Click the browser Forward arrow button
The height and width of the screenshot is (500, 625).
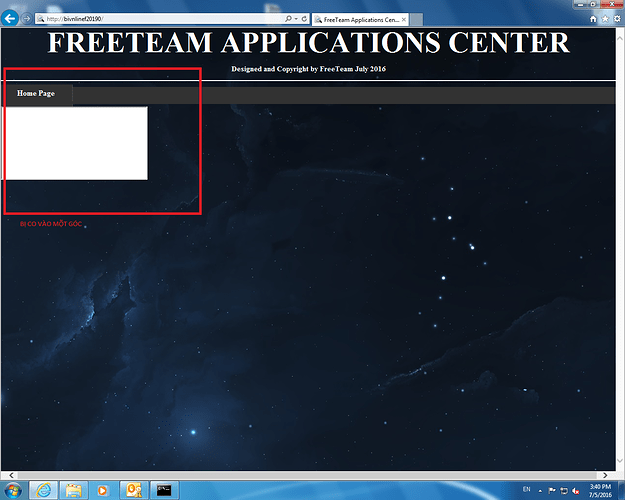(x=26, y=18)
